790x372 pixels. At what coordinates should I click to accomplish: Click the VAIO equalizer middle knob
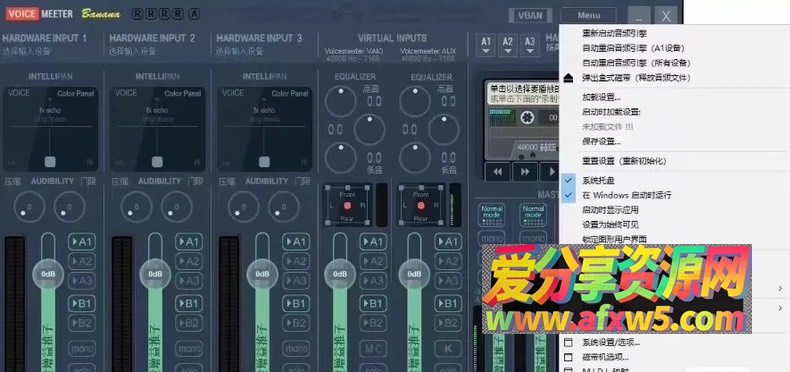click(369, 130)
